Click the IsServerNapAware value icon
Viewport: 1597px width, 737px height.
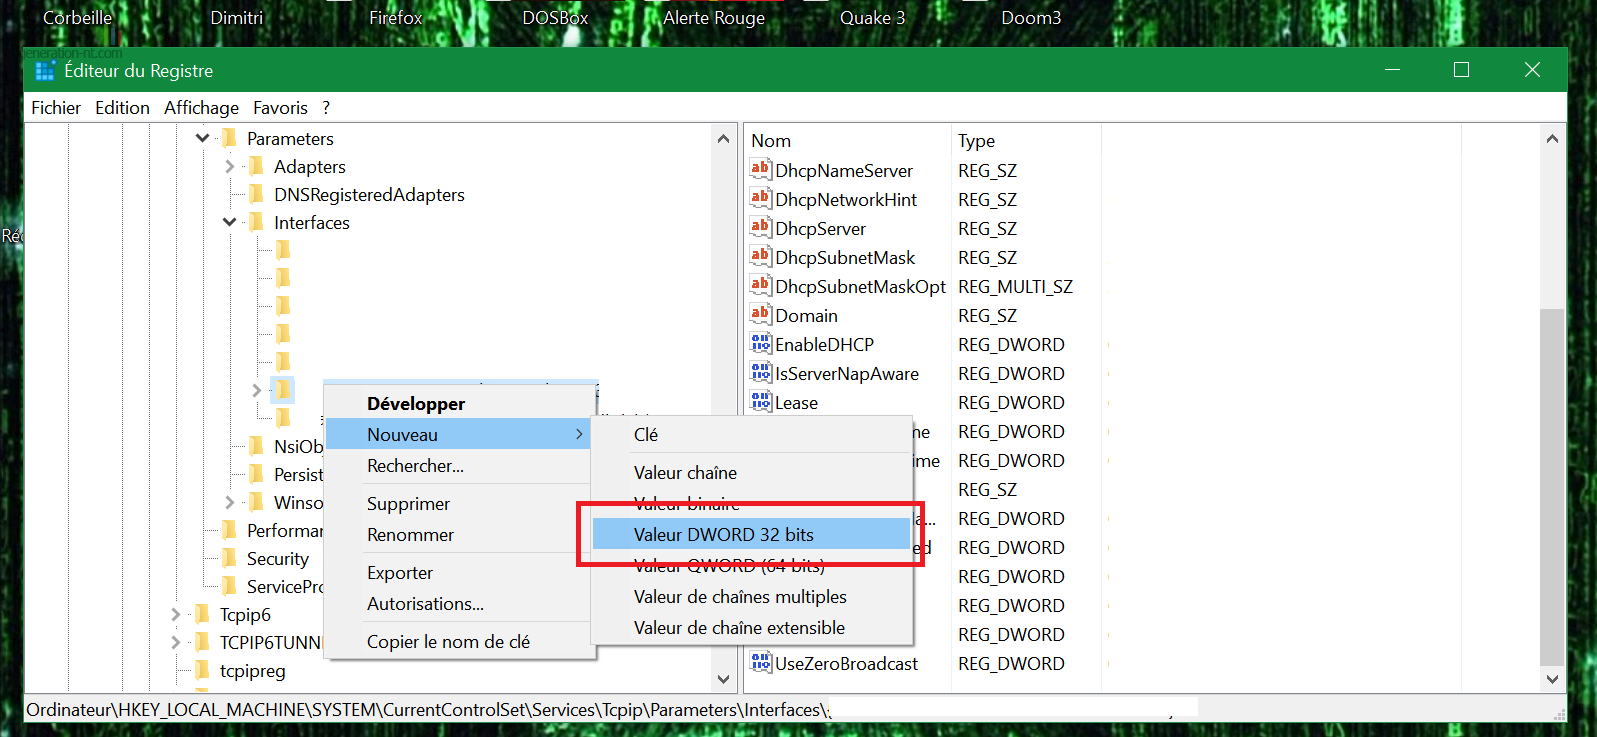(x=760, y=373)
